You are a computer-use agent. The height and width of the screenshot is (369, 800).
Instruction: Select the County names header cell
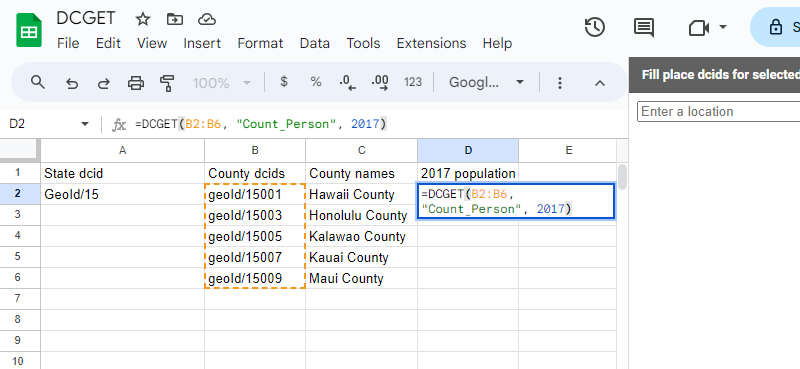[361, 173]
